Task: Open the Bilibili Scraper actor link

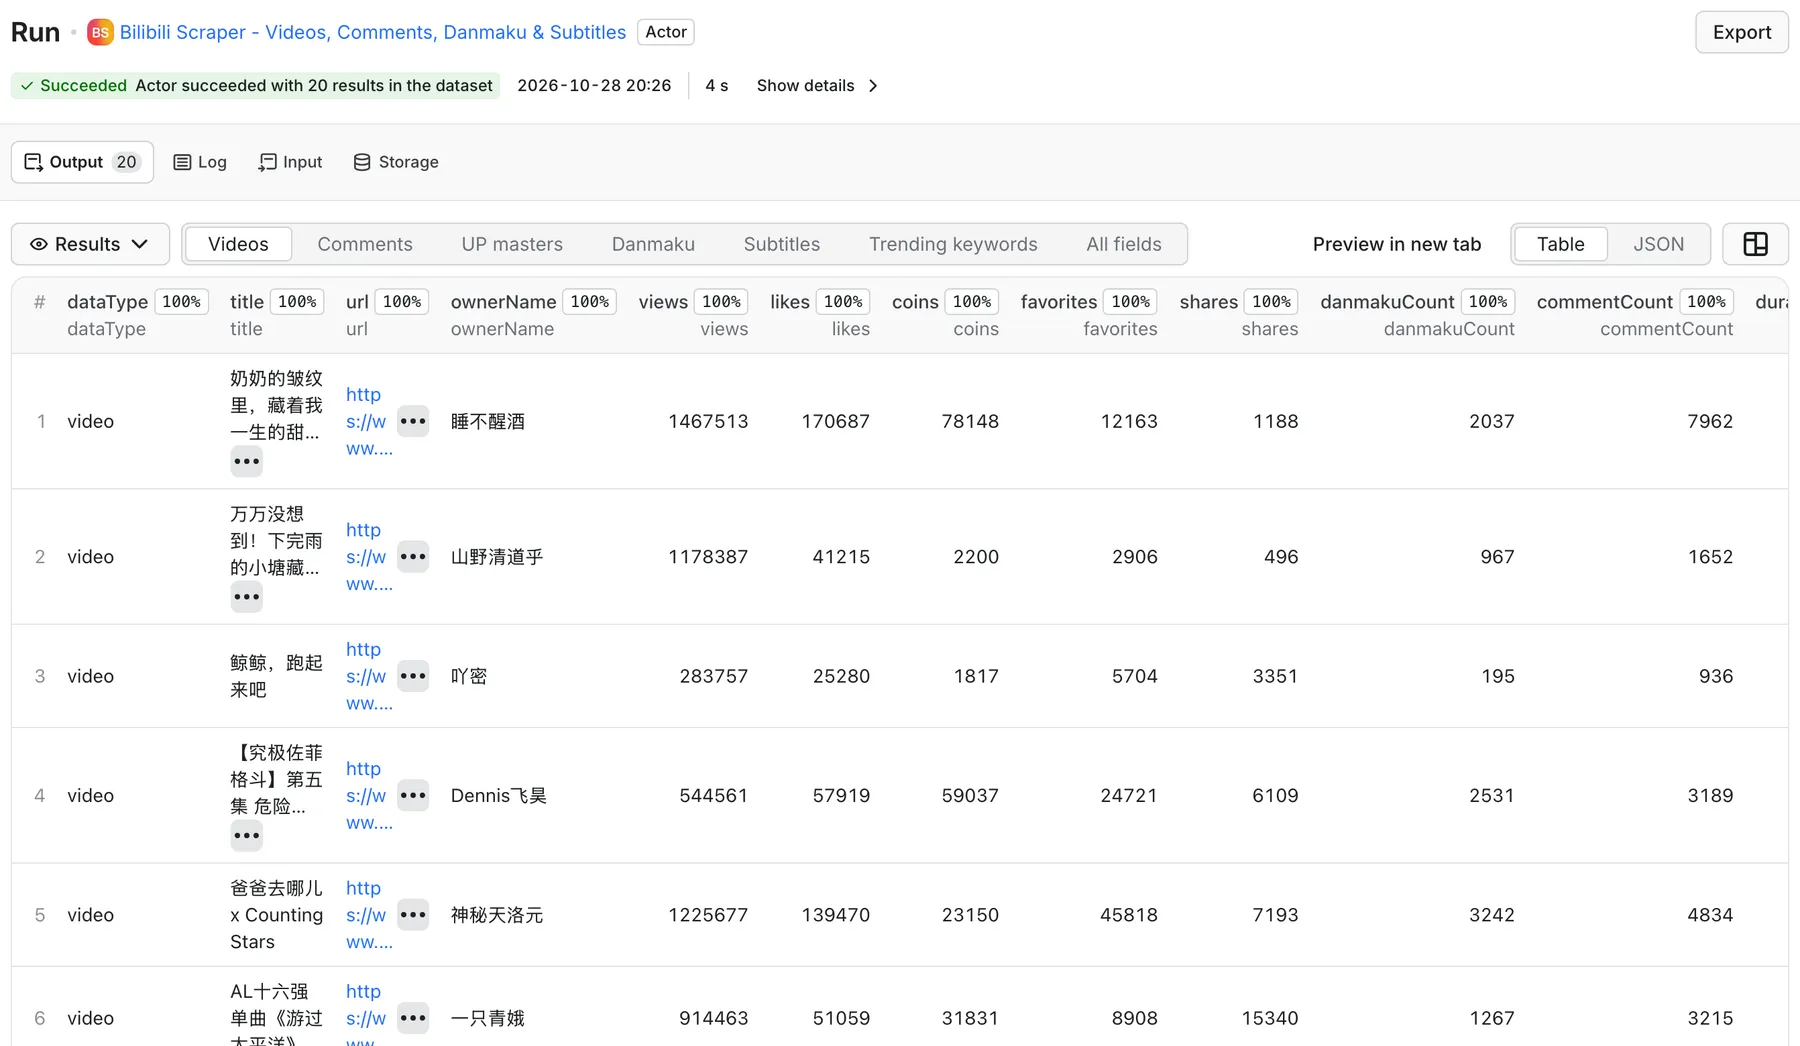Action: pyautogui.click(x=373, y=32)
